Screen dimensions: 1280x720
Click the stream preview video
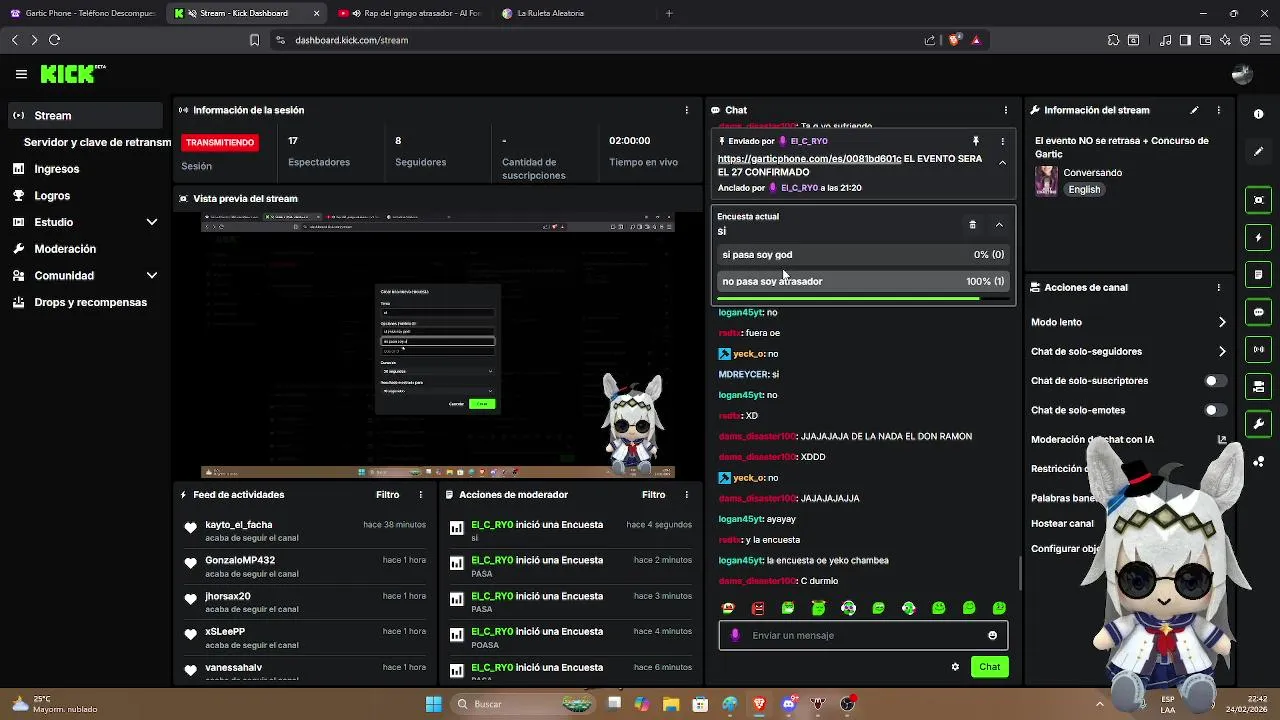438,346
